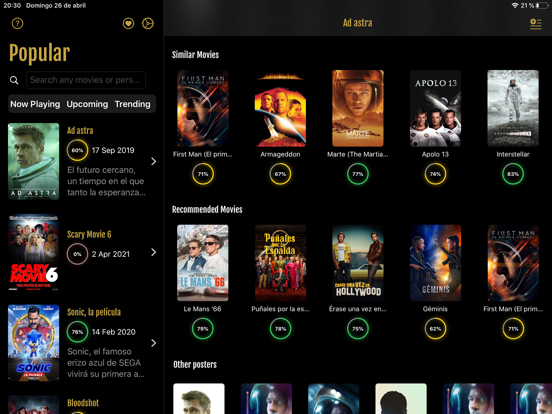Click the Bloodshot title in list
552x414 pixels.
point(83,403)
